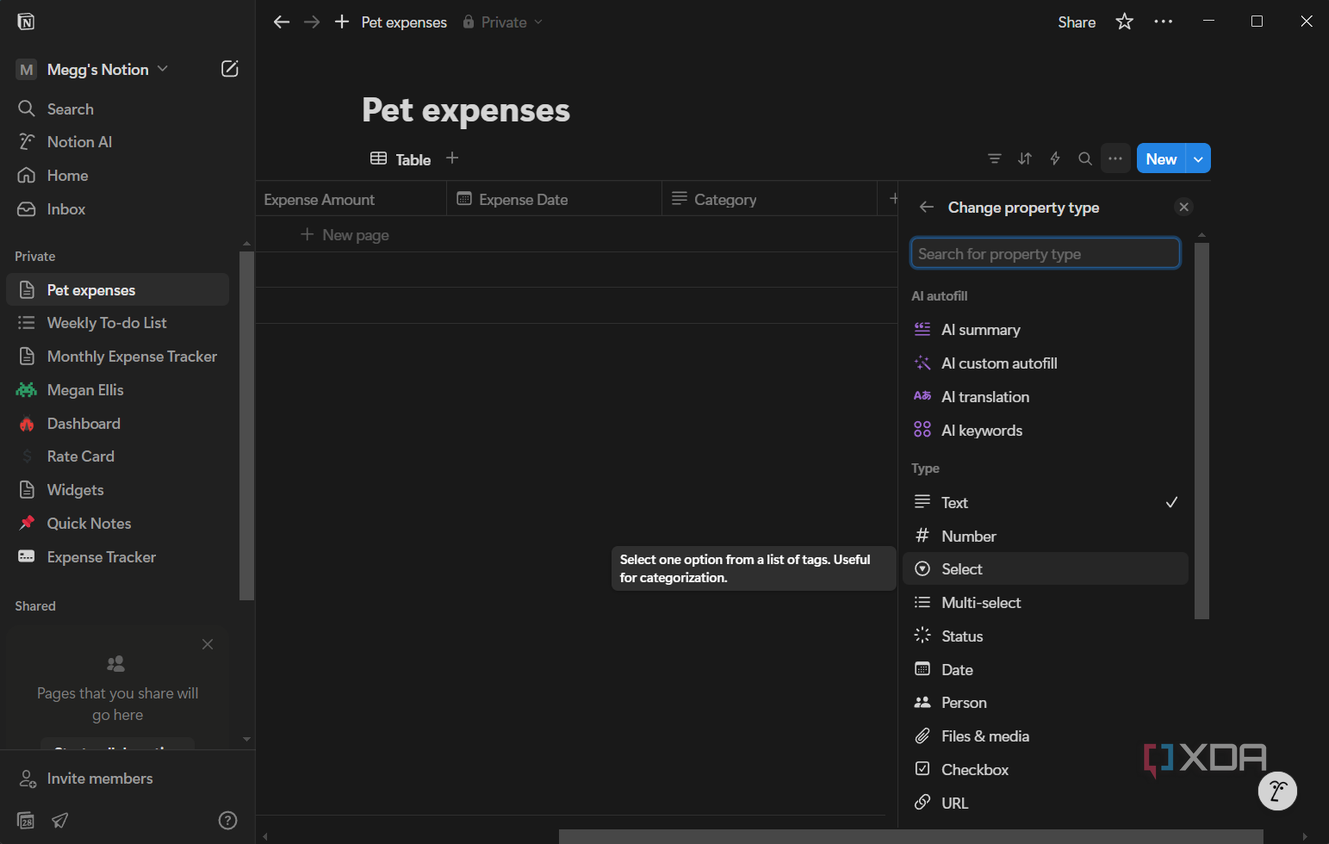The height and width of the screenshot is (844, 1329).
Task: Select the Select property type
Action: tap(1045, 569)
